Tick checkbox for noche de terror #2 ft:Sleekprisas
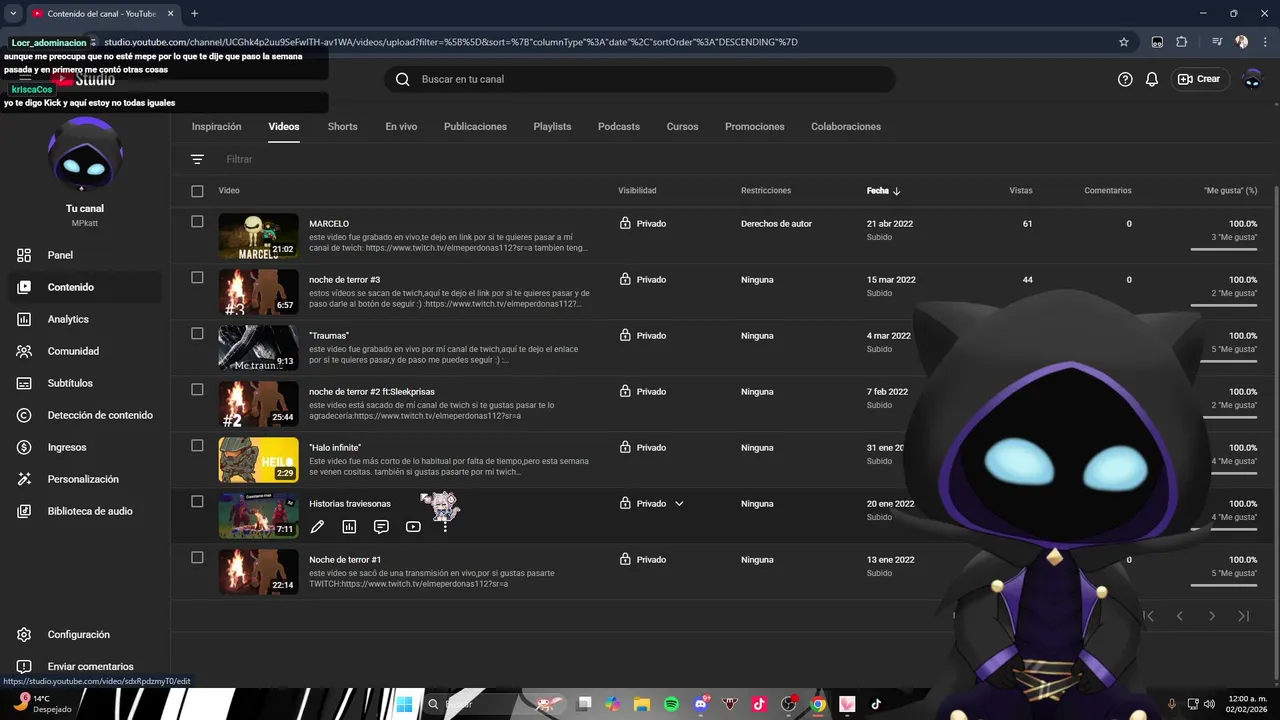The height and width of the screenshot is (720, 1280). (x=197, y=390)
